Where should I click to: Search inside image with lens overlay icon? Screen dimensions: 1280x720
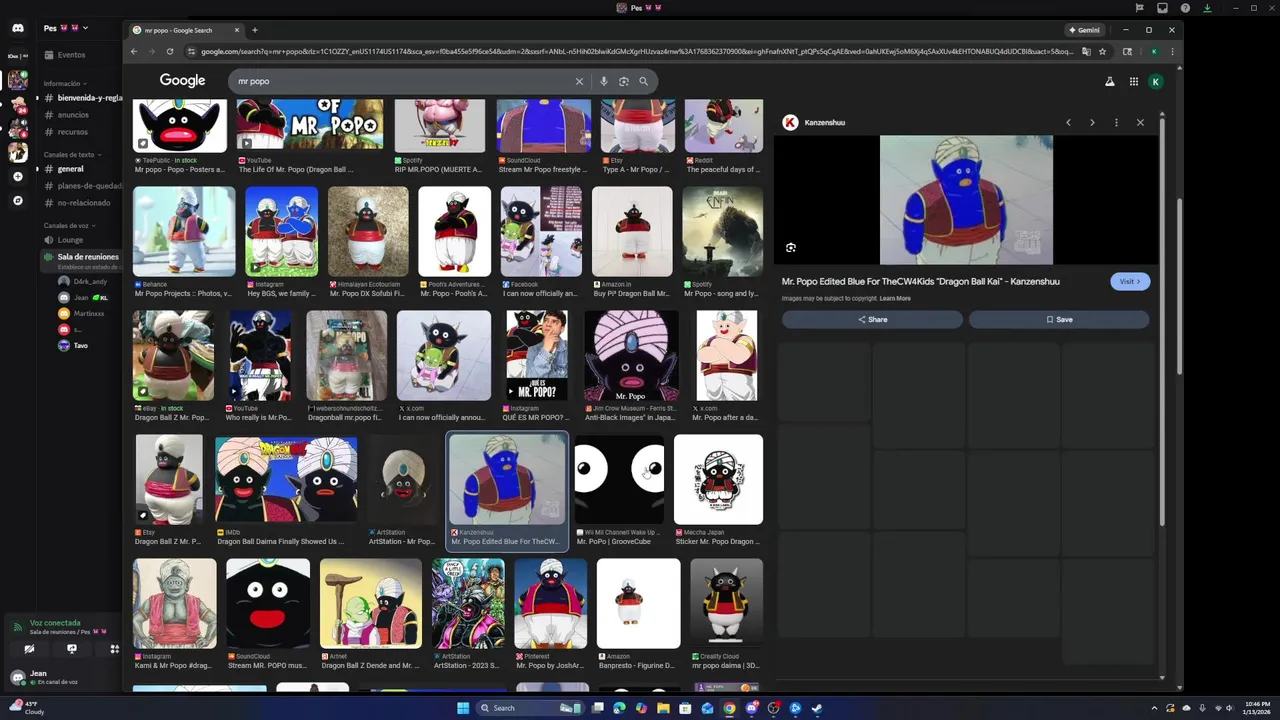pos(791,247)
